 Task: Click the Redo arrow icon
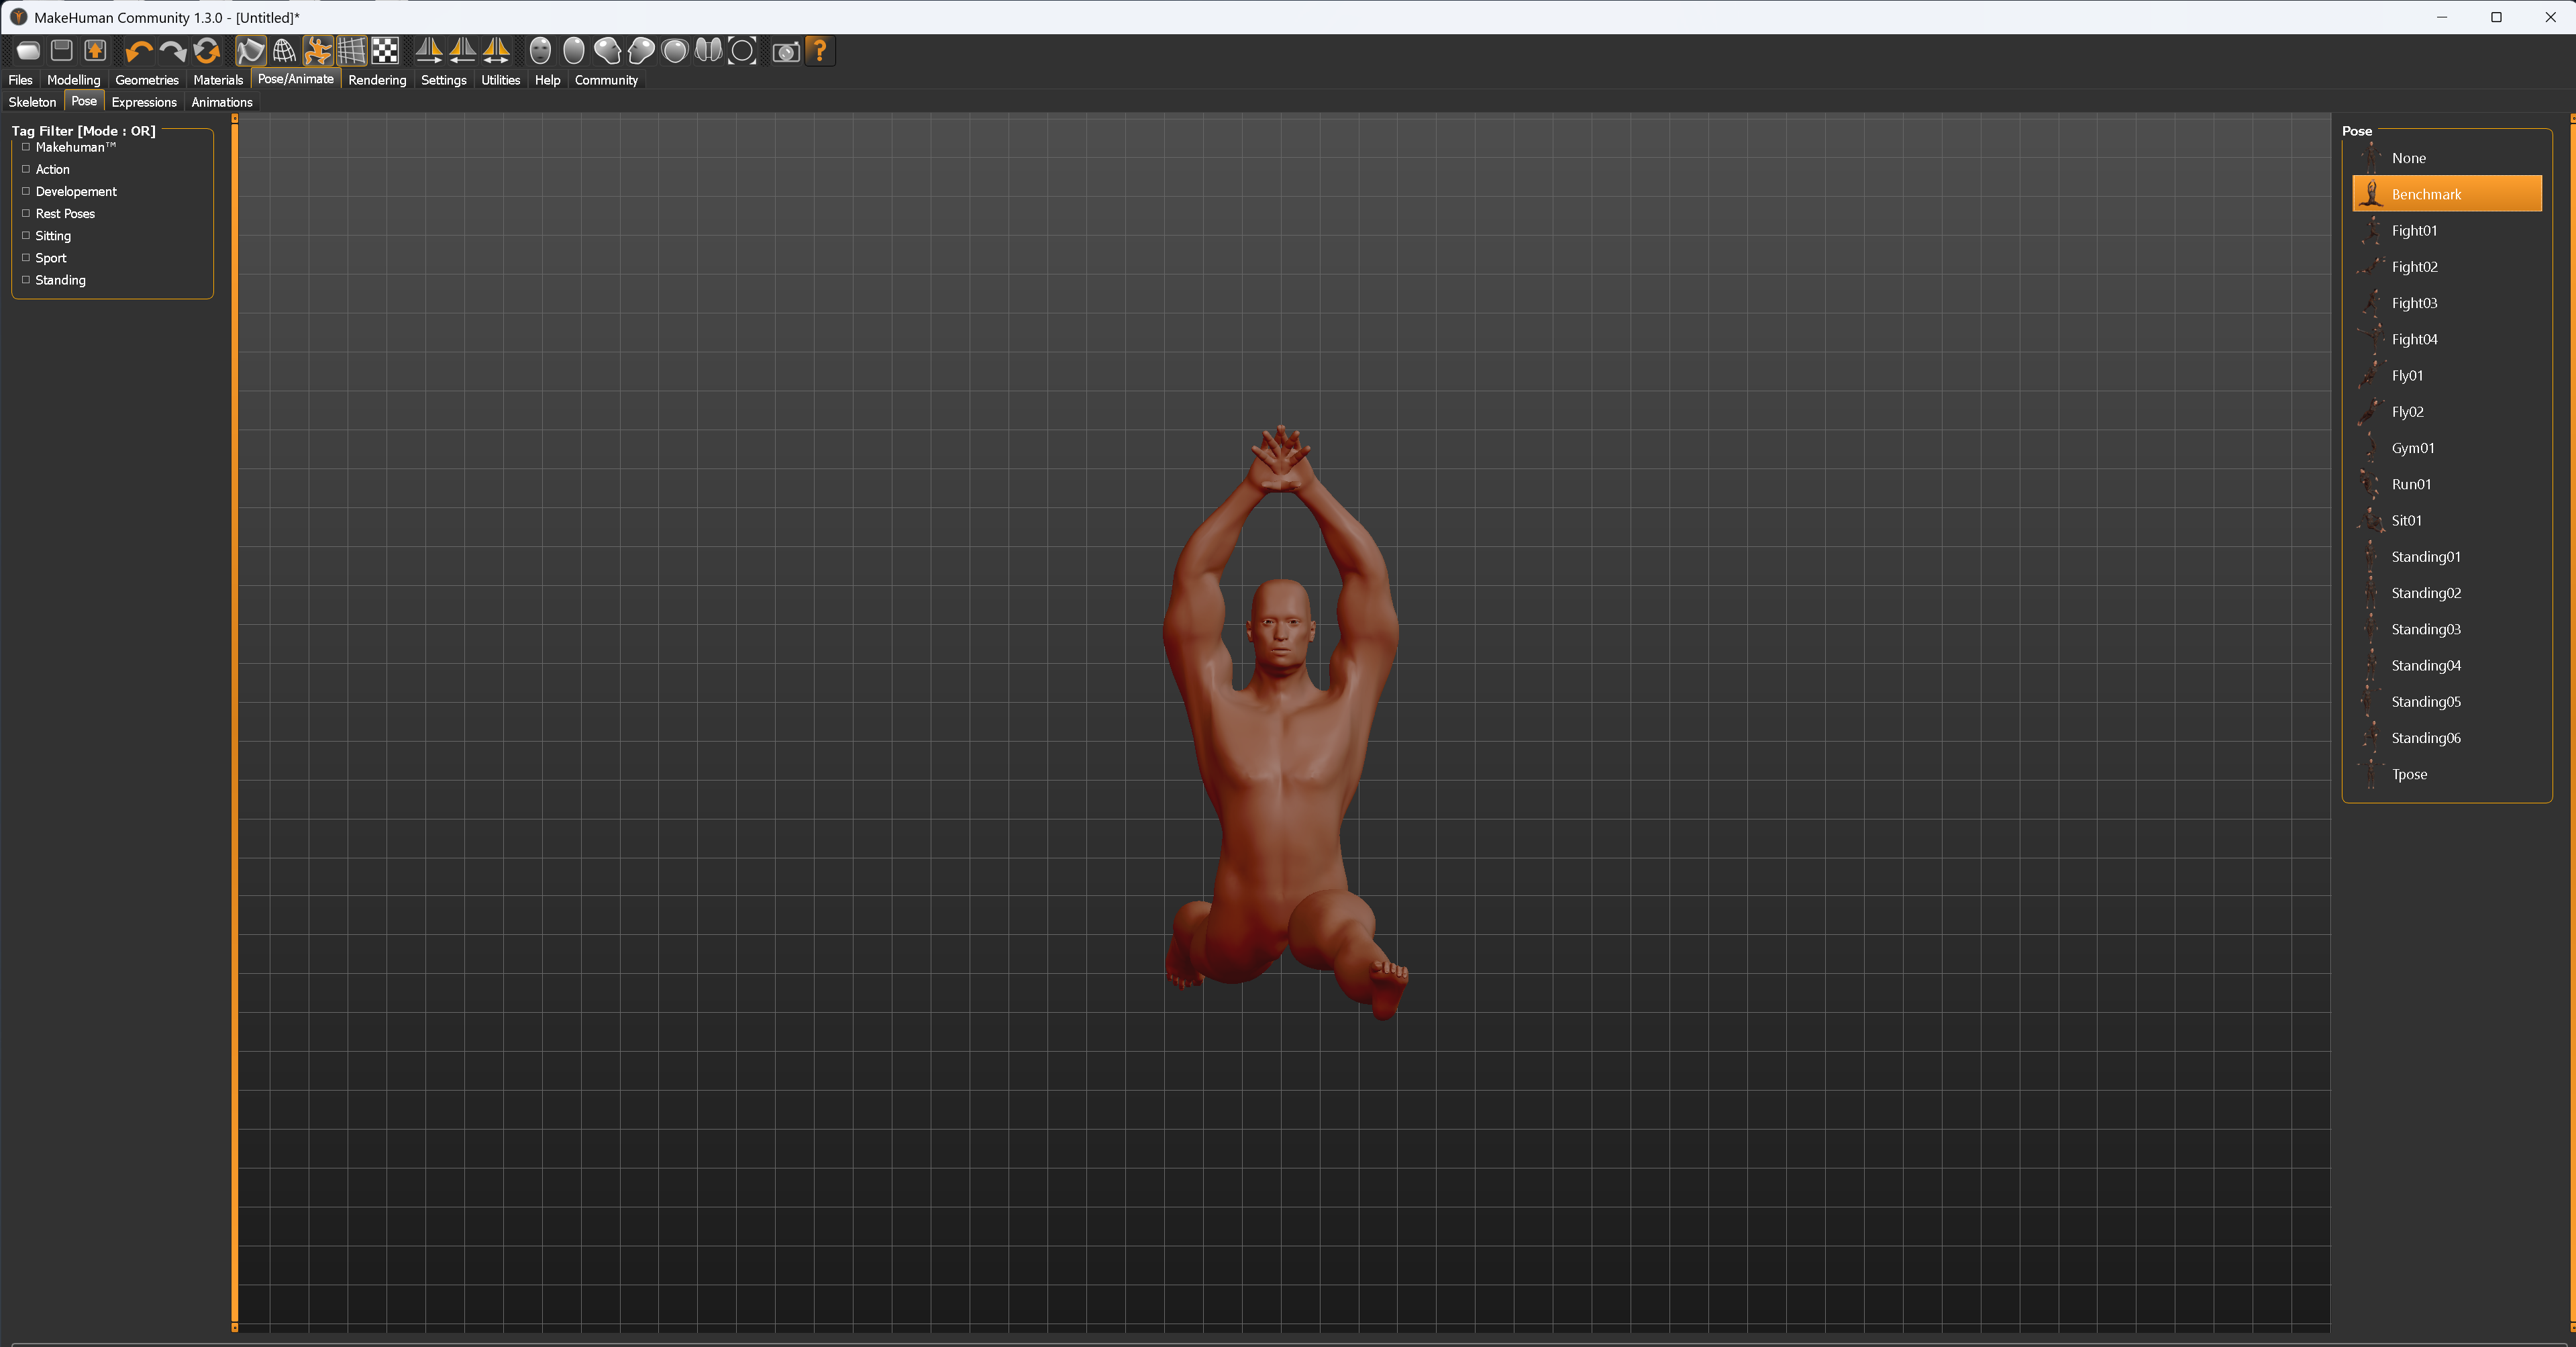(x=173, y=50)
